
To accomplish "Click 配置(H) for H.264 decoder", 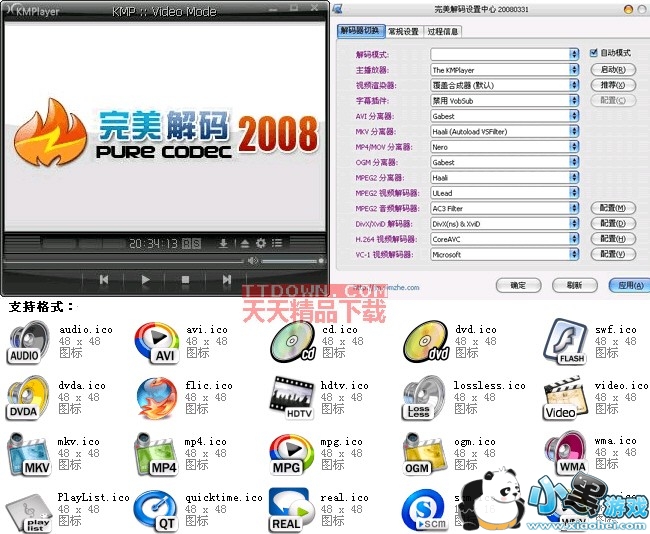I will click(613, 238).
